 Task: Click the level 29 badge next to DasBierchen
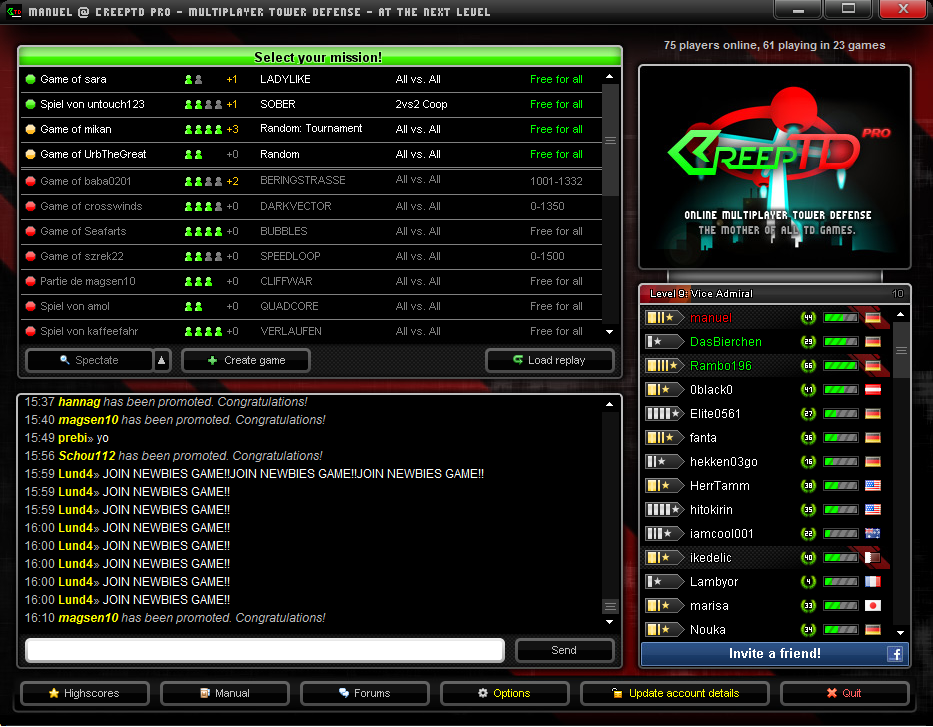pos(808,341)
